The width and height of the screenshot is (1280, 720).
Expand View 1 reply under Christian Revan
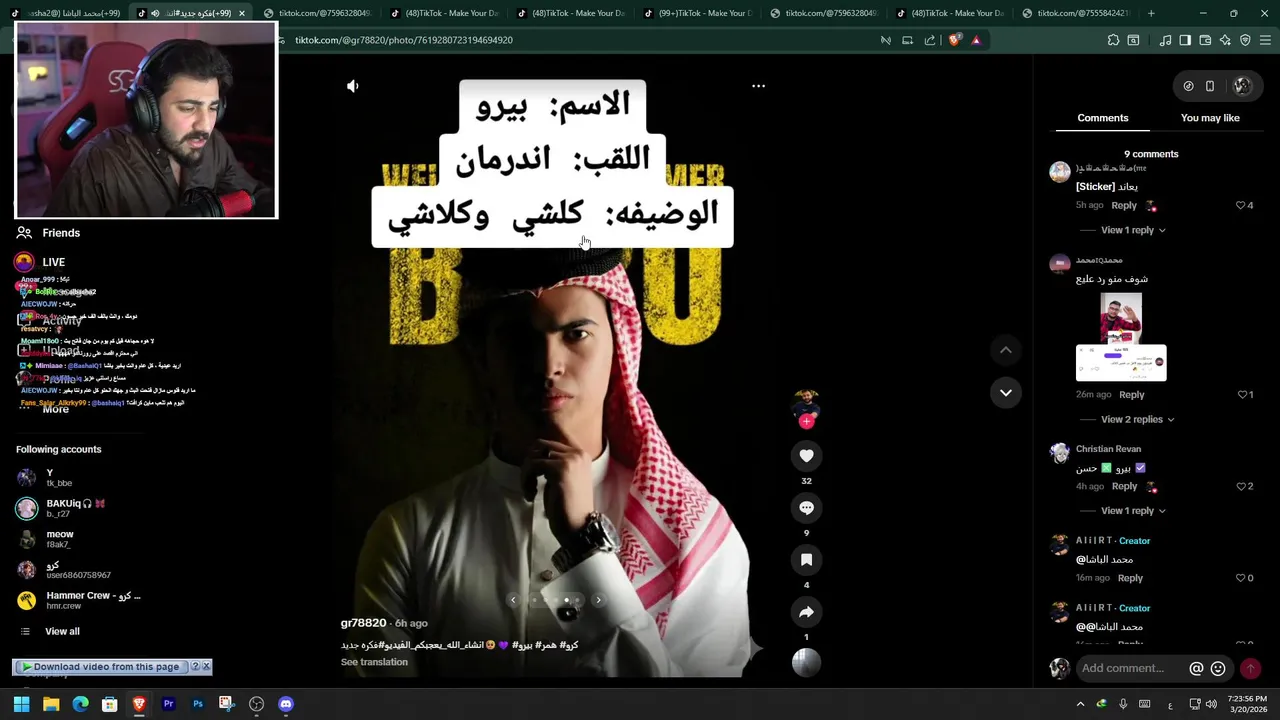pyautogui.click(x=1133, y=511)
